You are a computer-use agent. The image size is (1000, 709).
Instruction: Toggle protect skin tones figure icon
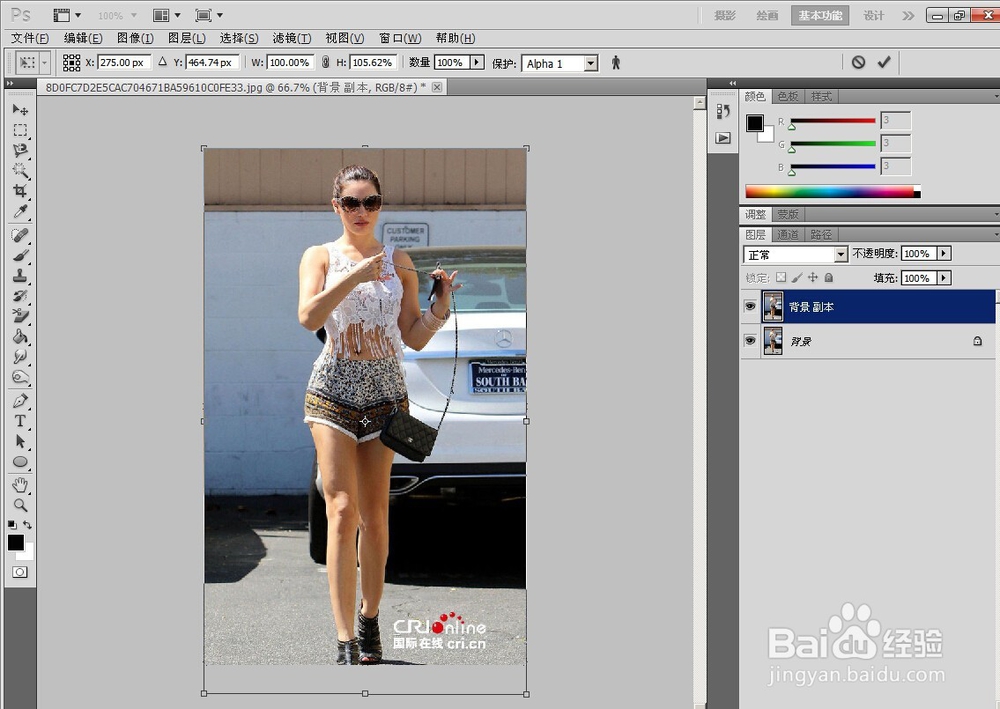615,62
